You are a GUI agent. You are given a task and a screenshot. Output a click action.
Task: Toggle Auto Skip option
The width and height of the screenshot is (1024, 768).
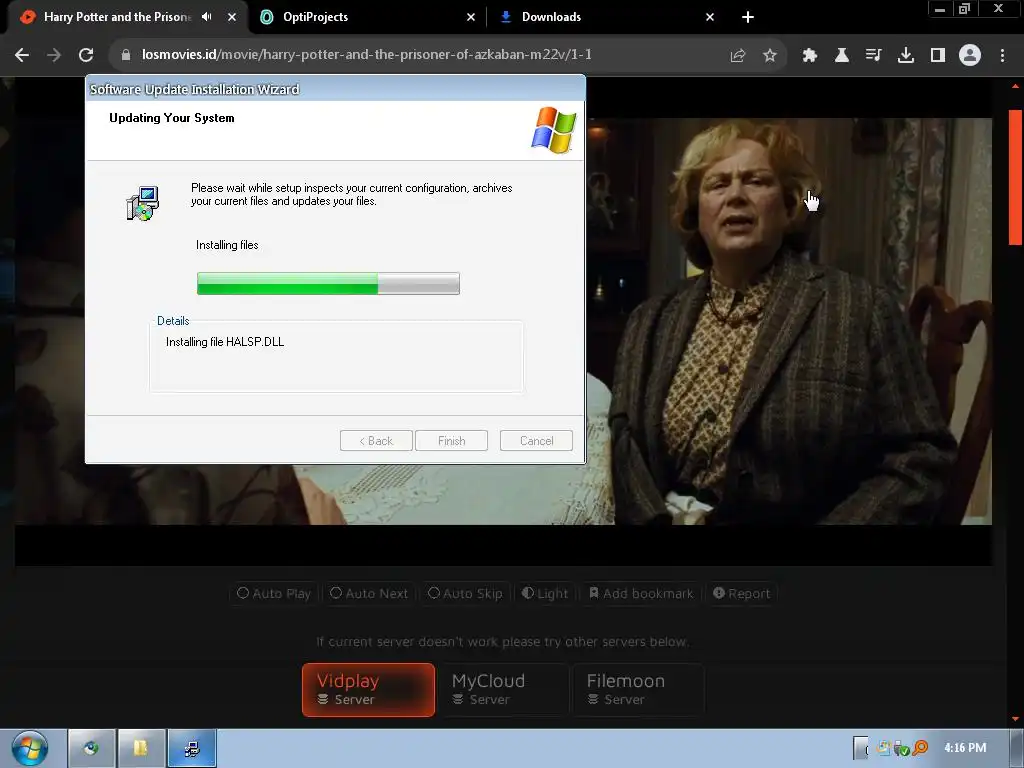pyautogui.click(x=465, y=594)
